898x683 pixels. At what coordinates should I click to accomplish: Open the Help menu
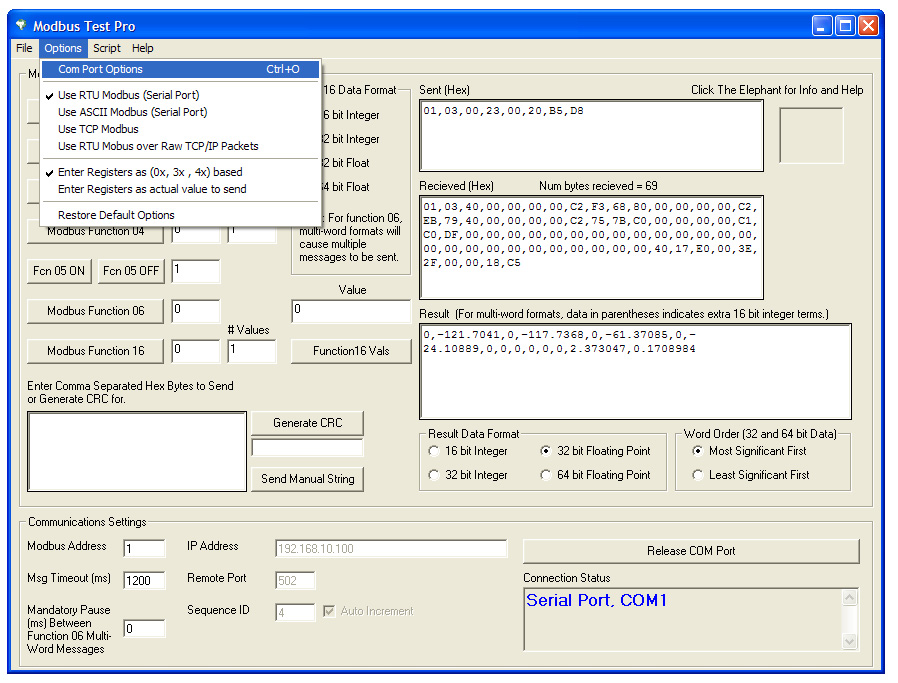[x=143, y=48]
